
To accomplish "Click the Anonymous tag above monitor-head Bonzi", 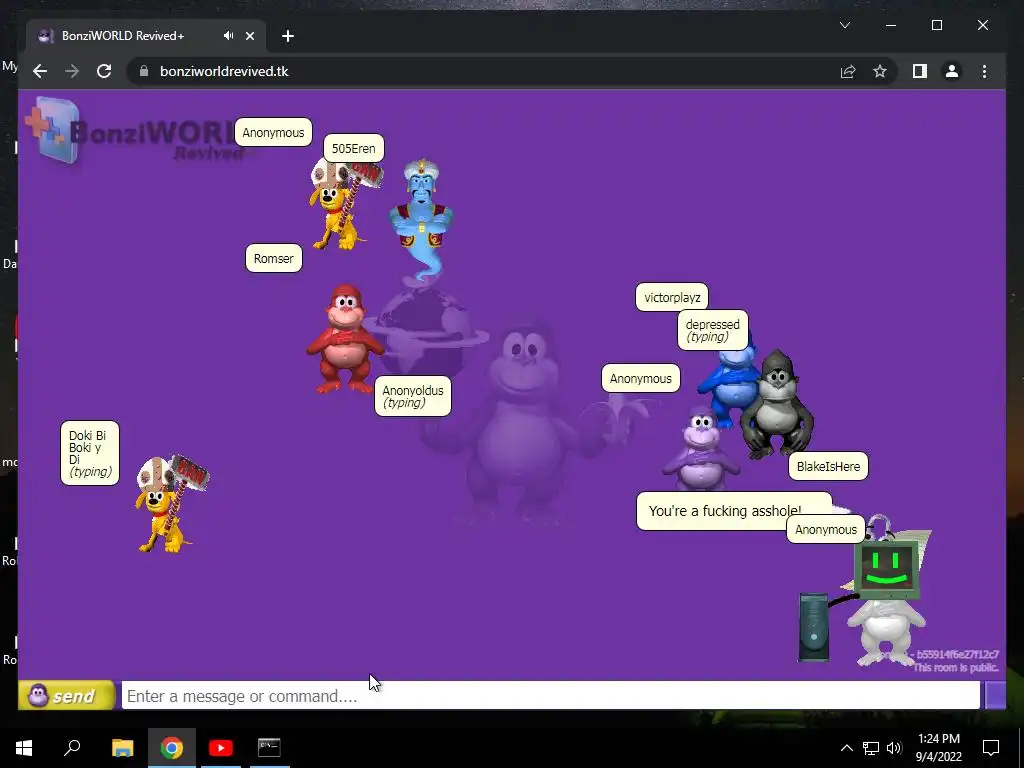I will [x=825, y=530].
